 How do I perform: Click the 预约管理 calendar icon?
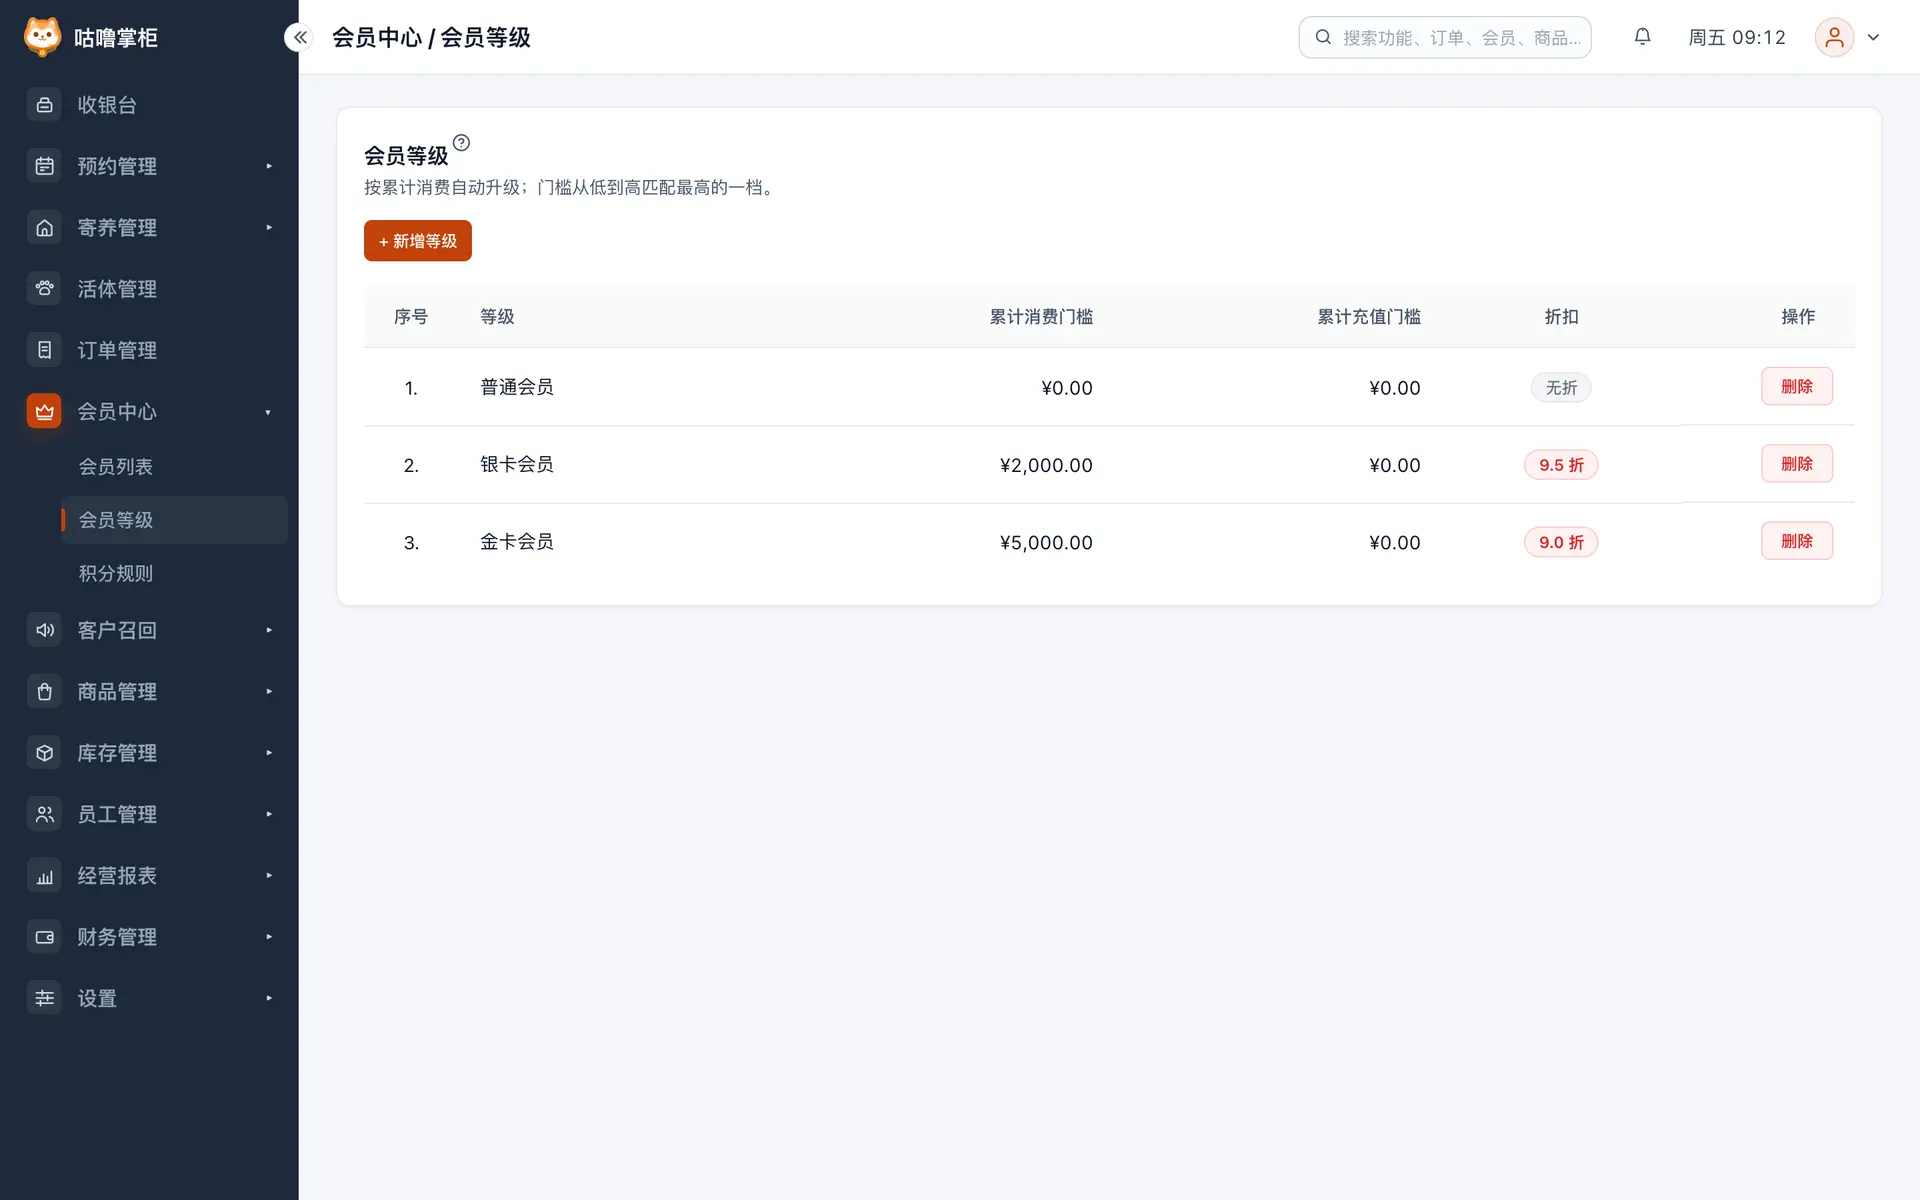pos(44,166)
